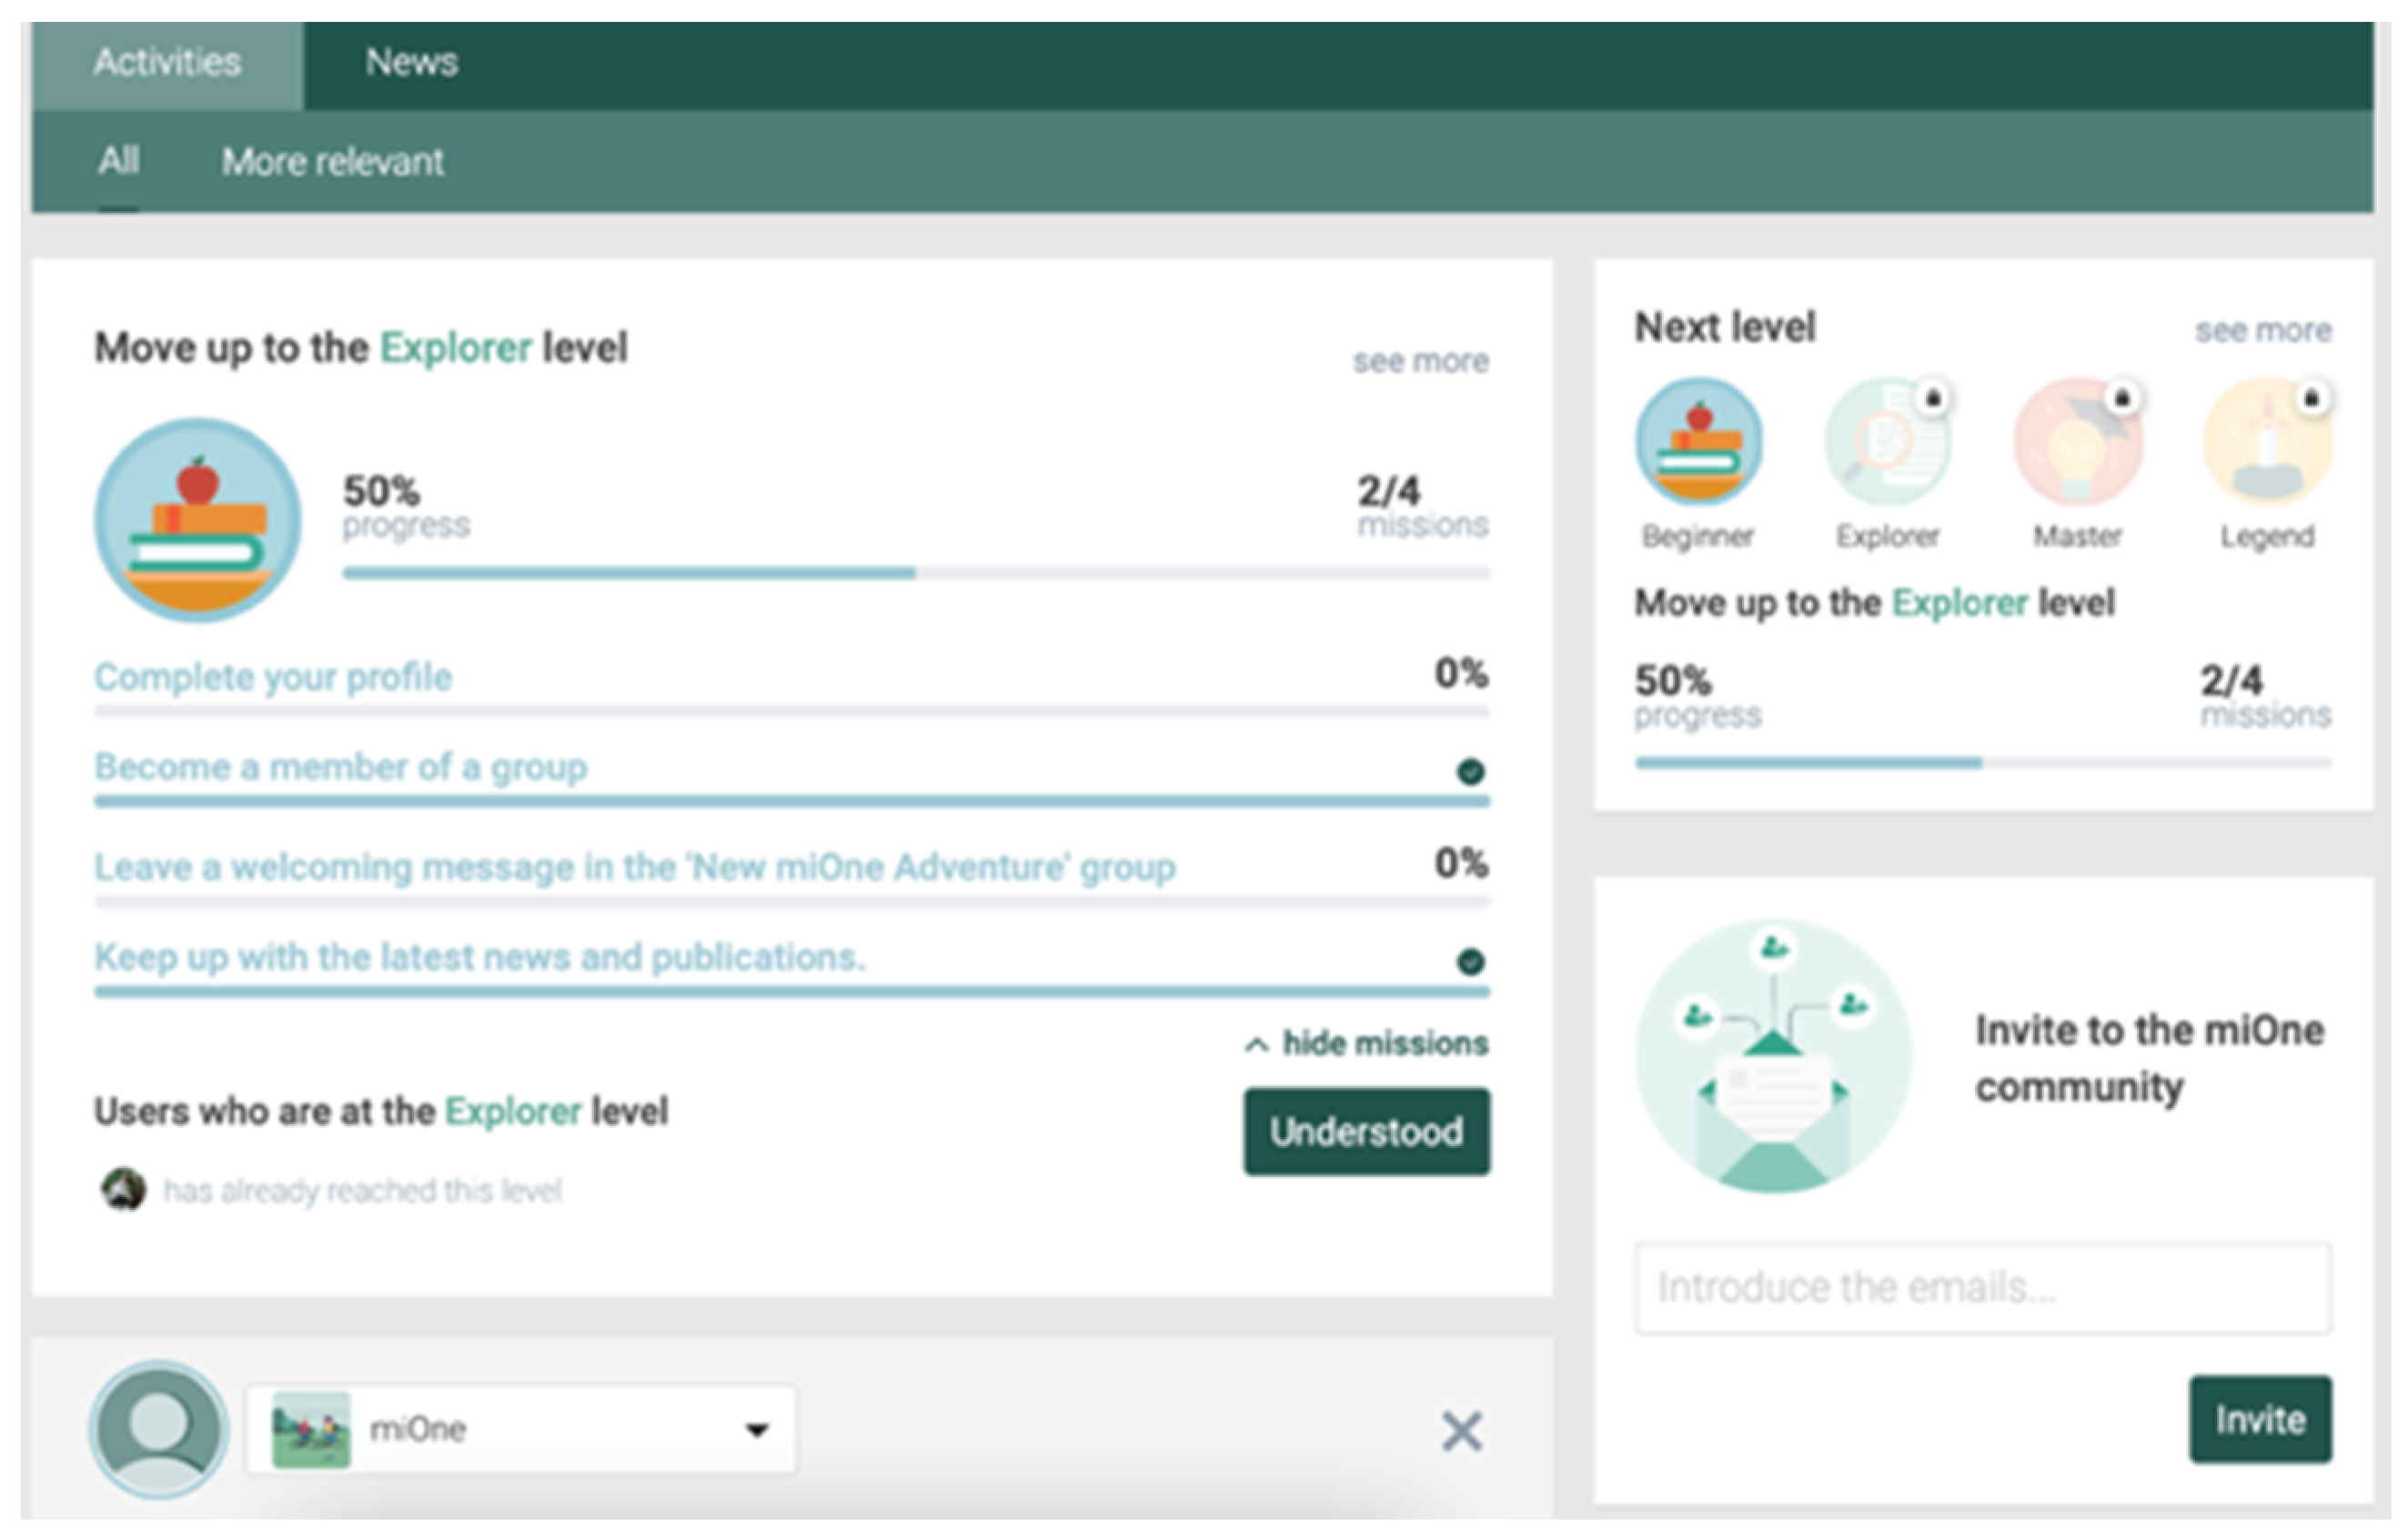2408x1540 pixels.
Task: Click completed dot for latest news mission
Action: (1470, 961)
